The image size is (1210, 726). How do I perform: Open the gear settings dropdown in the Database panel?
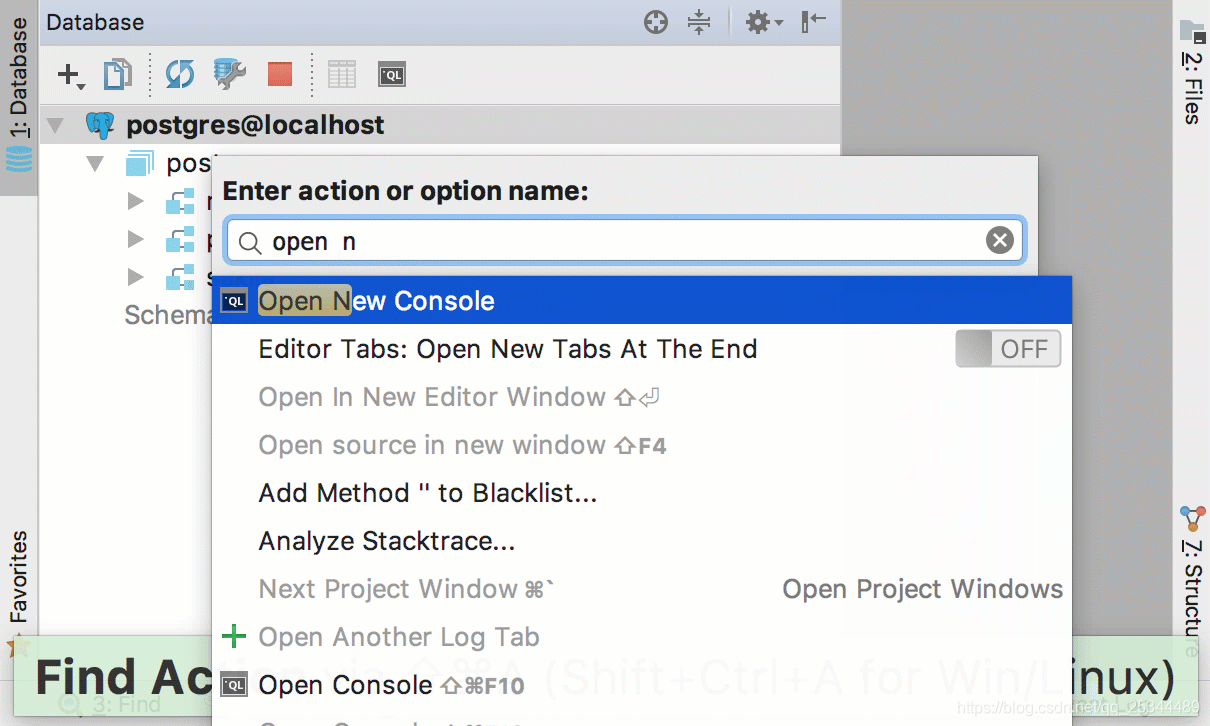[763, 22]
